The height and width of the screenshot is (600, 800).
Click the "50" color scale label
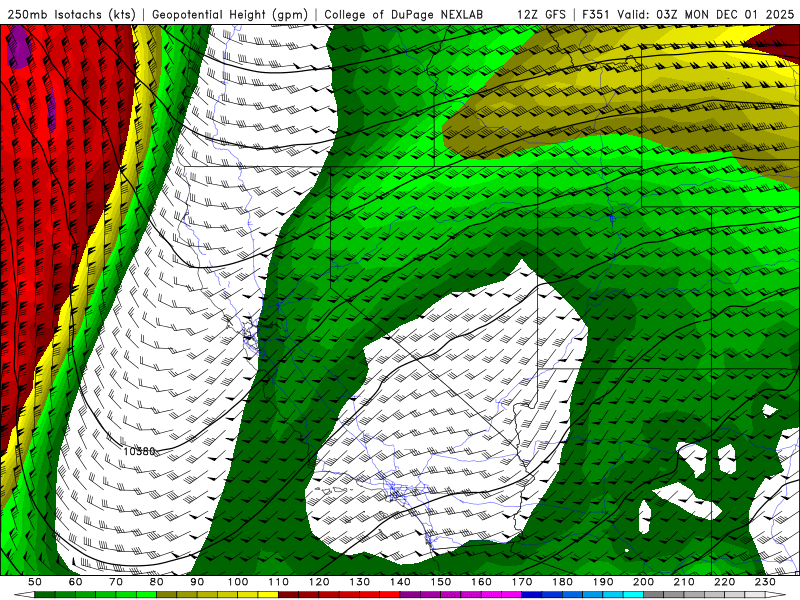pyautogui.click(x=35, y=582)
